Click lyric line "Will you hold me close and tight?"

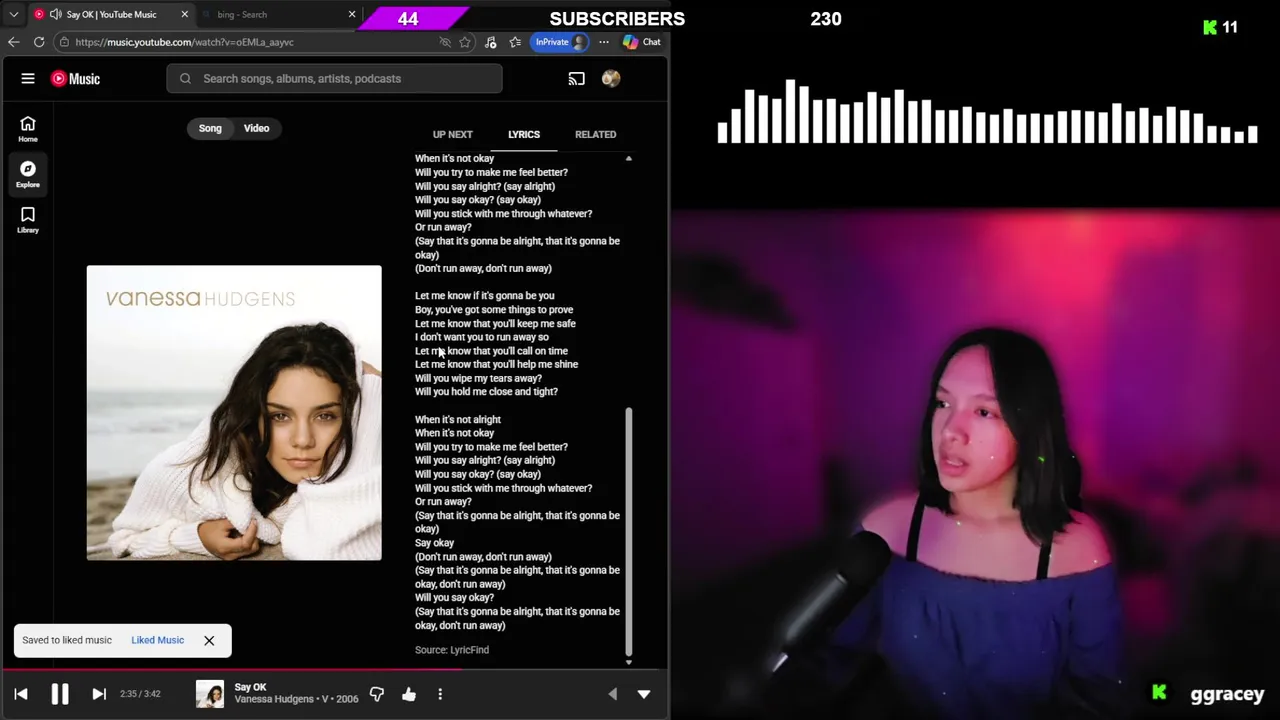(x=486, y=392)
